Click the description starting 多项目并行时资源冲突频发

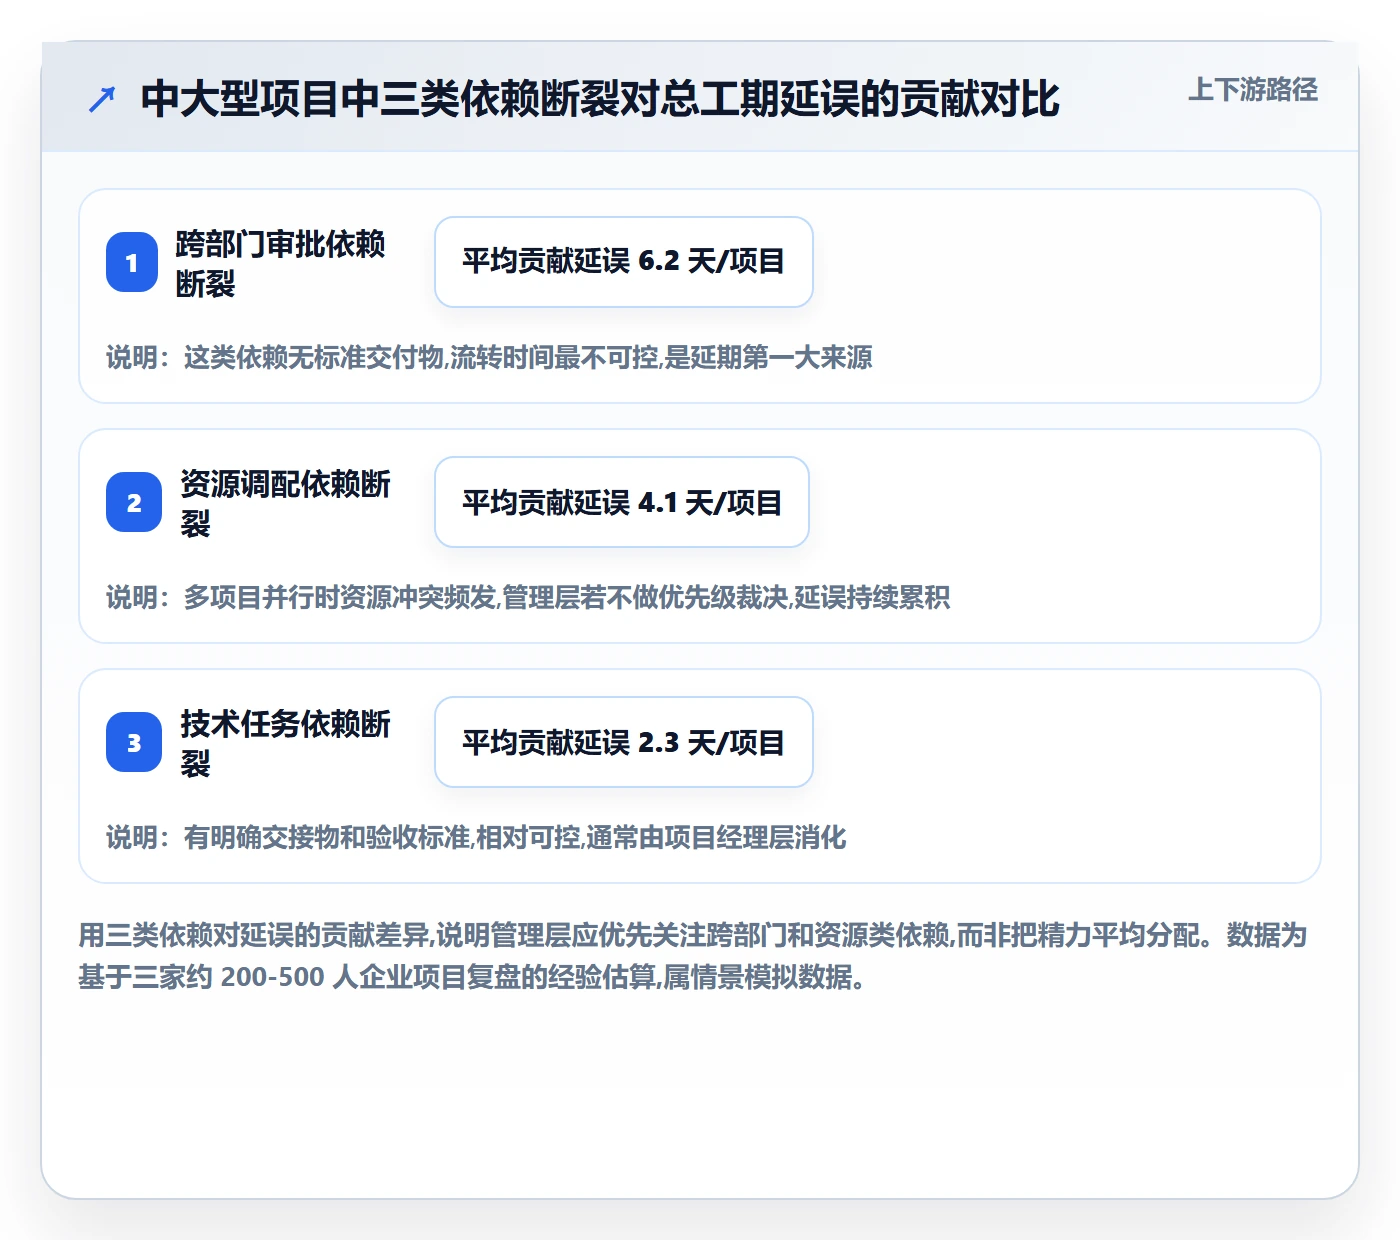pos(528,597)
